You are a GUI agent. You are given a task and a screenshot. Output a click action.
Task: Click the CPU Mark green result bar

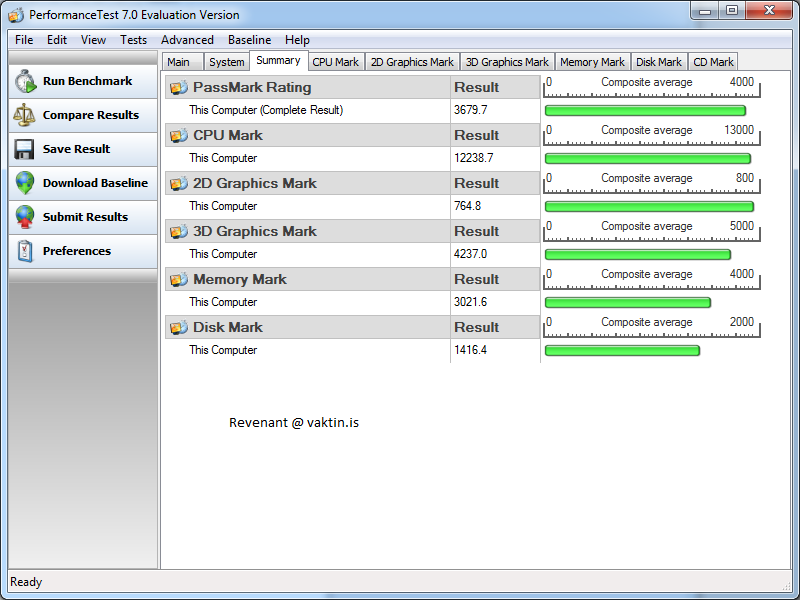click(647, 158)
